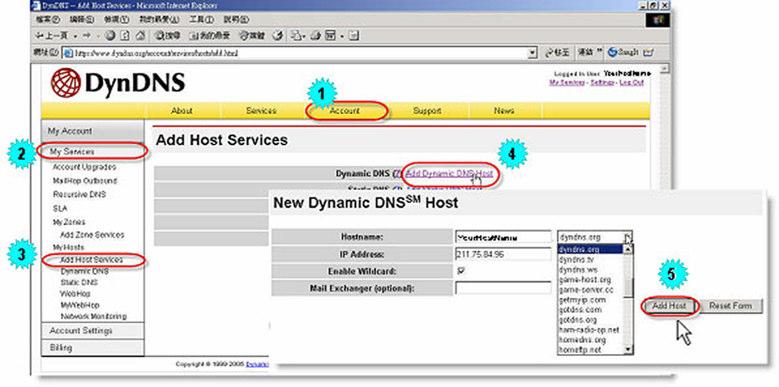
Task: Click the My Services link at top right
Action: [x=567, y=82]
